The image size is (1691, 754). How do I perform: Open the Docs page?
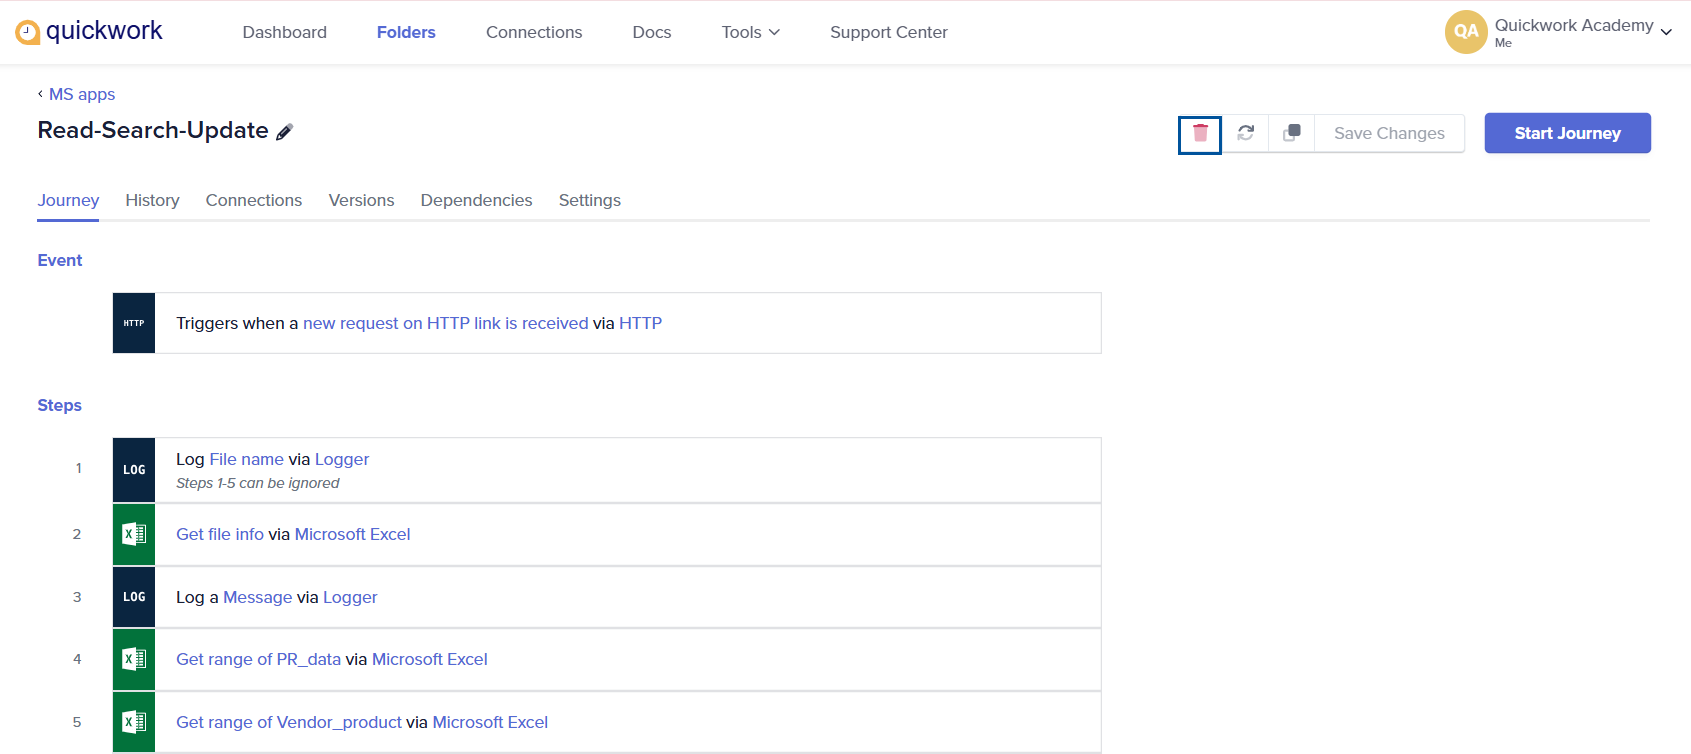point(652,32)
